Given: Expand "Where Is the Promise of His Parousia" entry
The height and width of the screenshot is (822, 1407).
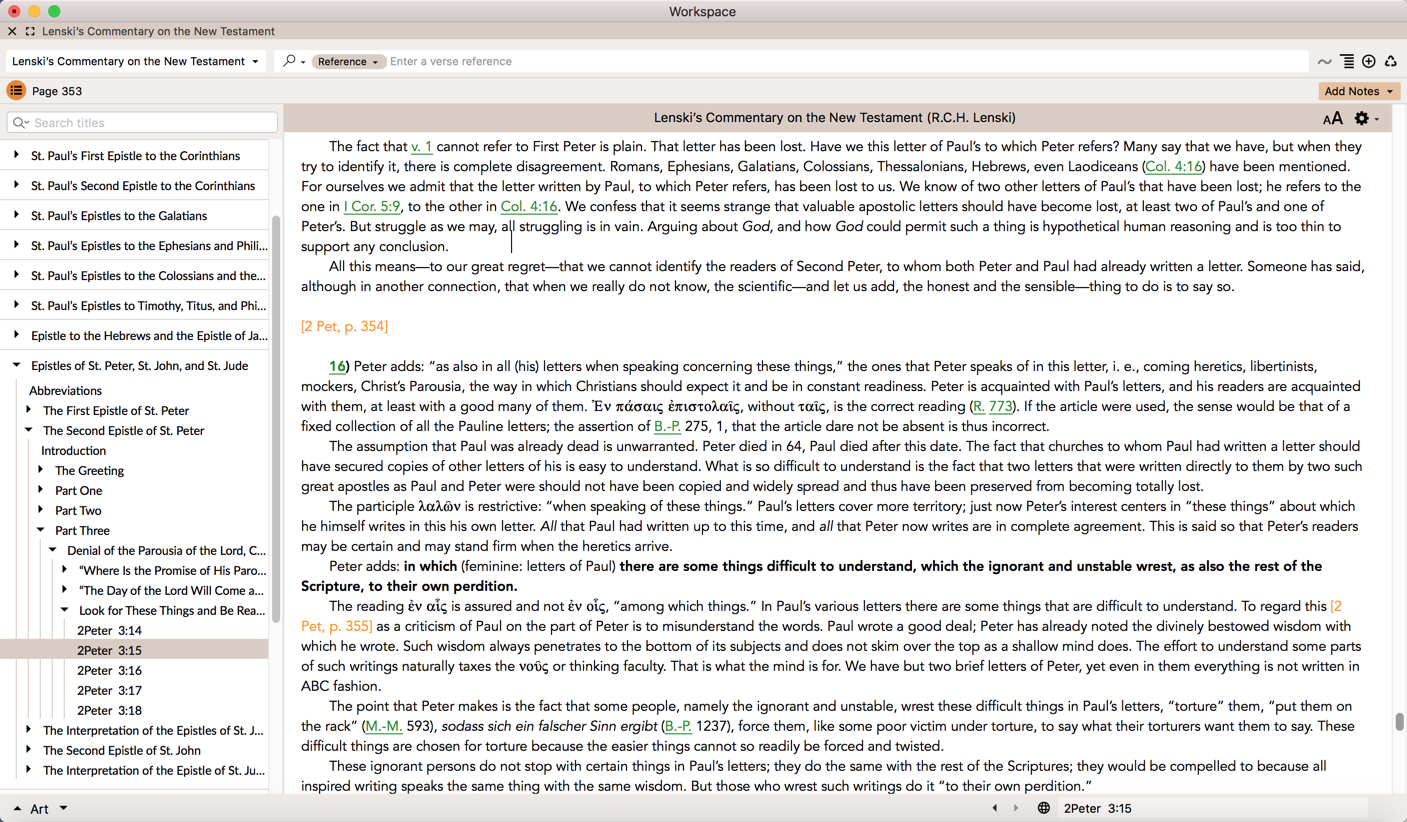Looking at the screenshot, I should pyautogui.click(x=64, y=570).
